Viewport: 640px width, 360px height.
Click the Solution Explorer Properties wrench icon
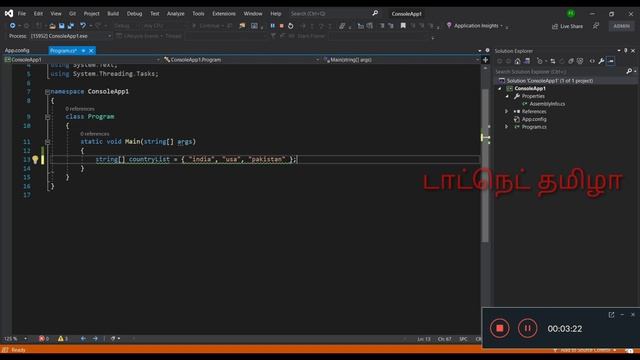click(601, 61)
